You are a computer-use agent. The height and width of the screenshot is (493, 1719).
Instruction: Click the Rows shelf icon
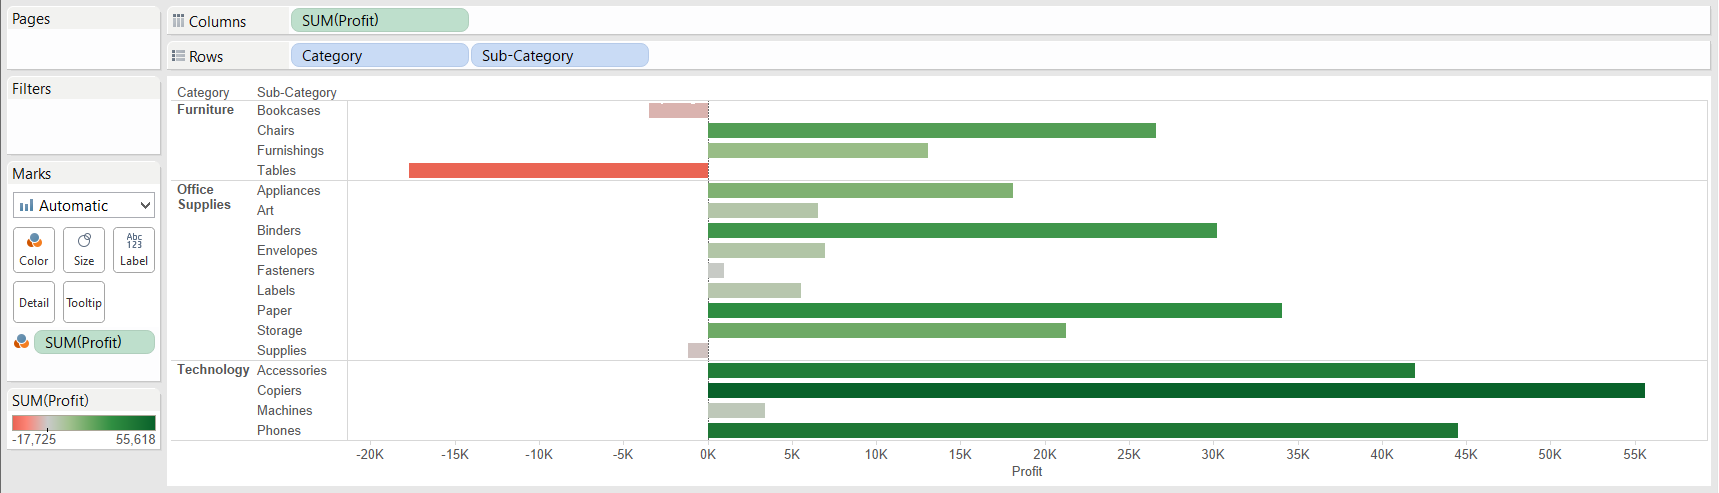(x=179, y=56)
